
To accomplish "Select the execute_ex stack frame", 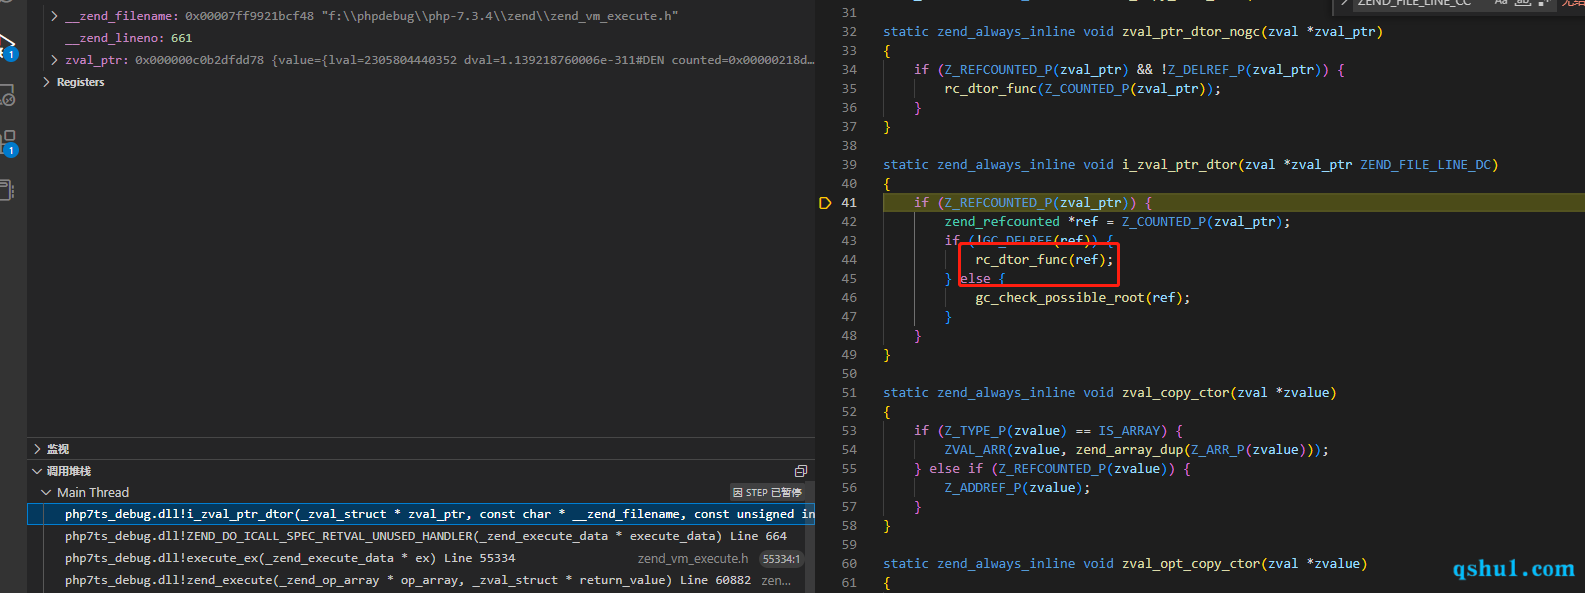I will [421, 558].
